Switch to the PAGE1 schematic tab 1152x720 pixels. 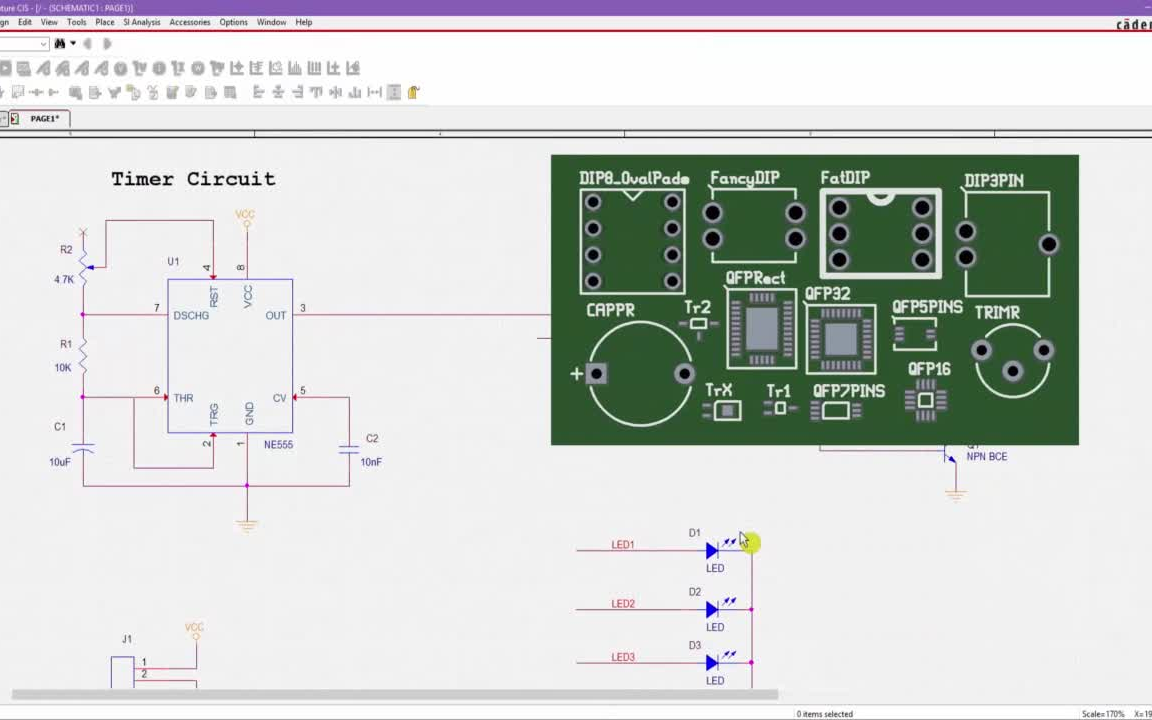click(x=44, y=118)
